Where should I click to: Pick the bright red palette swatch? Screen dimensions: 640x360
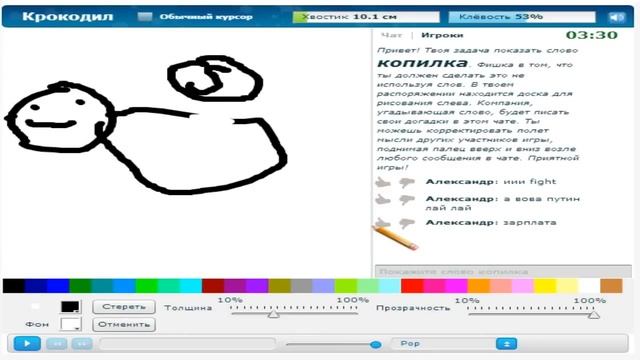[x=412, y=286]
